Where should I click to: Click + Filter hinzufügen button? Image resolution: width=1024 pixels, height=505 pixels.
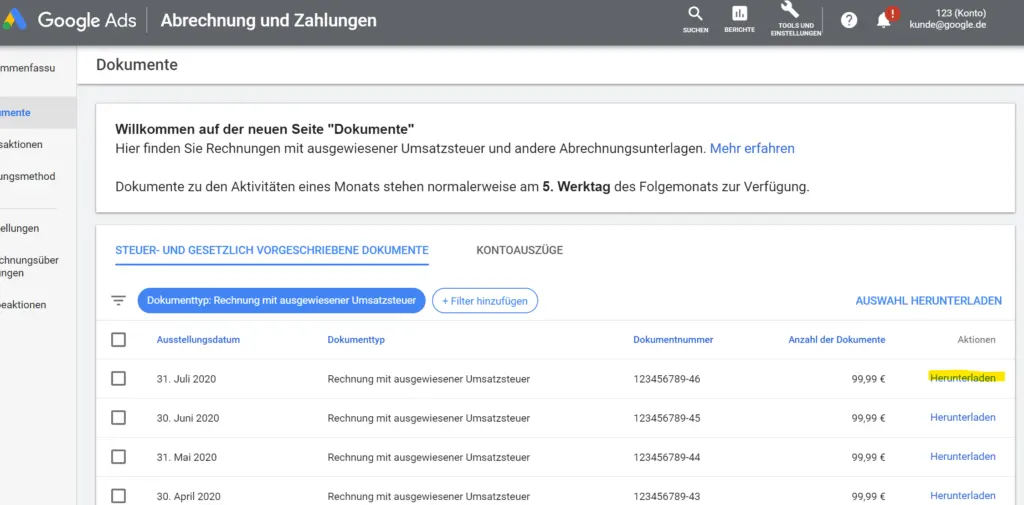[x=485, y=301]
